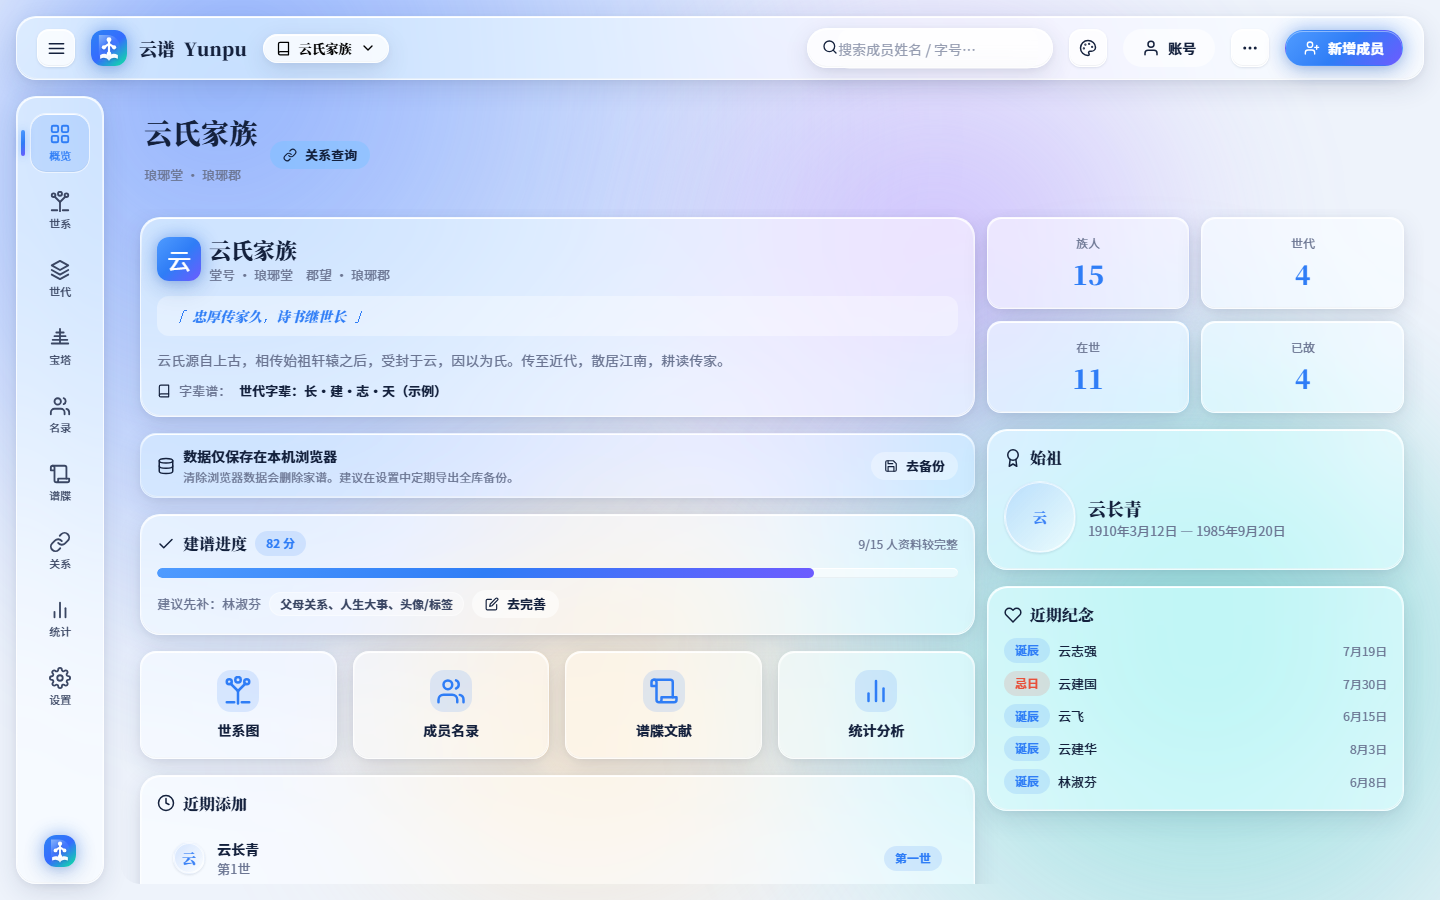Click the 去备份 backup button
Image resolution: width=1440 pixels, height=900 pixels.
tap(914, 466)
